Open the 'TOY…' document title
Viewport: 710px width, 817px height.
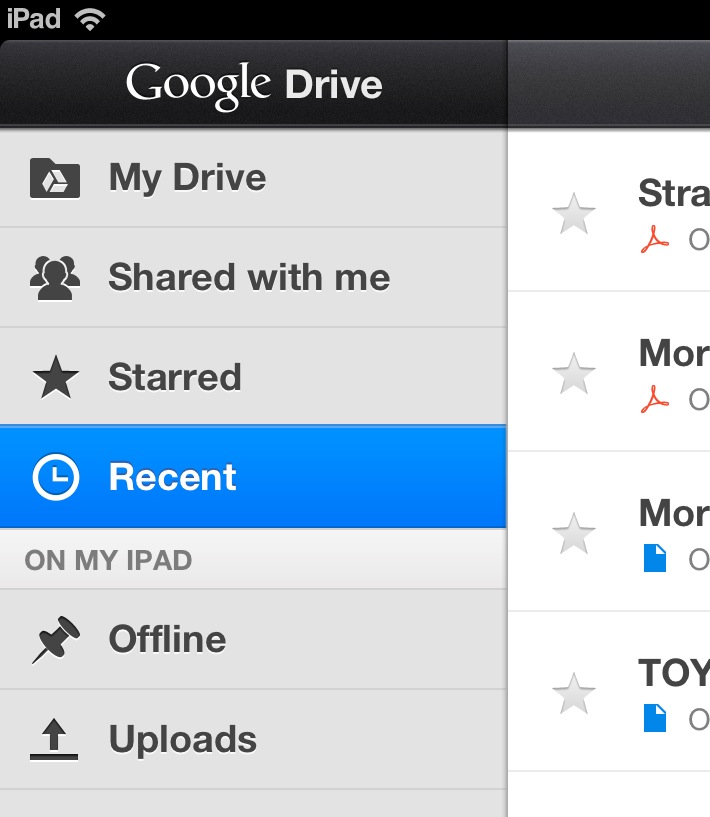(x=674, y=673)
